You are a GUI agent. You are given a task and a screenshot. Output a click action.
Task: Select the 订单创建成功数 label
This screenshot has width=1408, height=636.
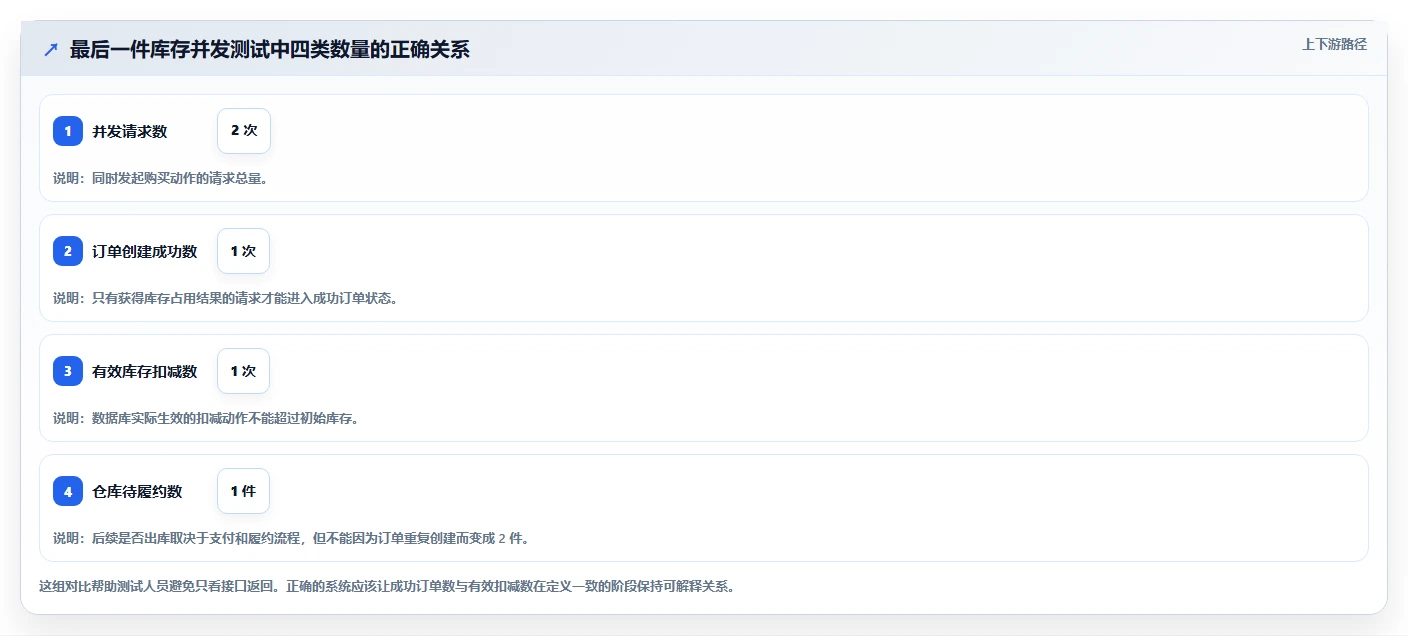click(x=144, y=251)
